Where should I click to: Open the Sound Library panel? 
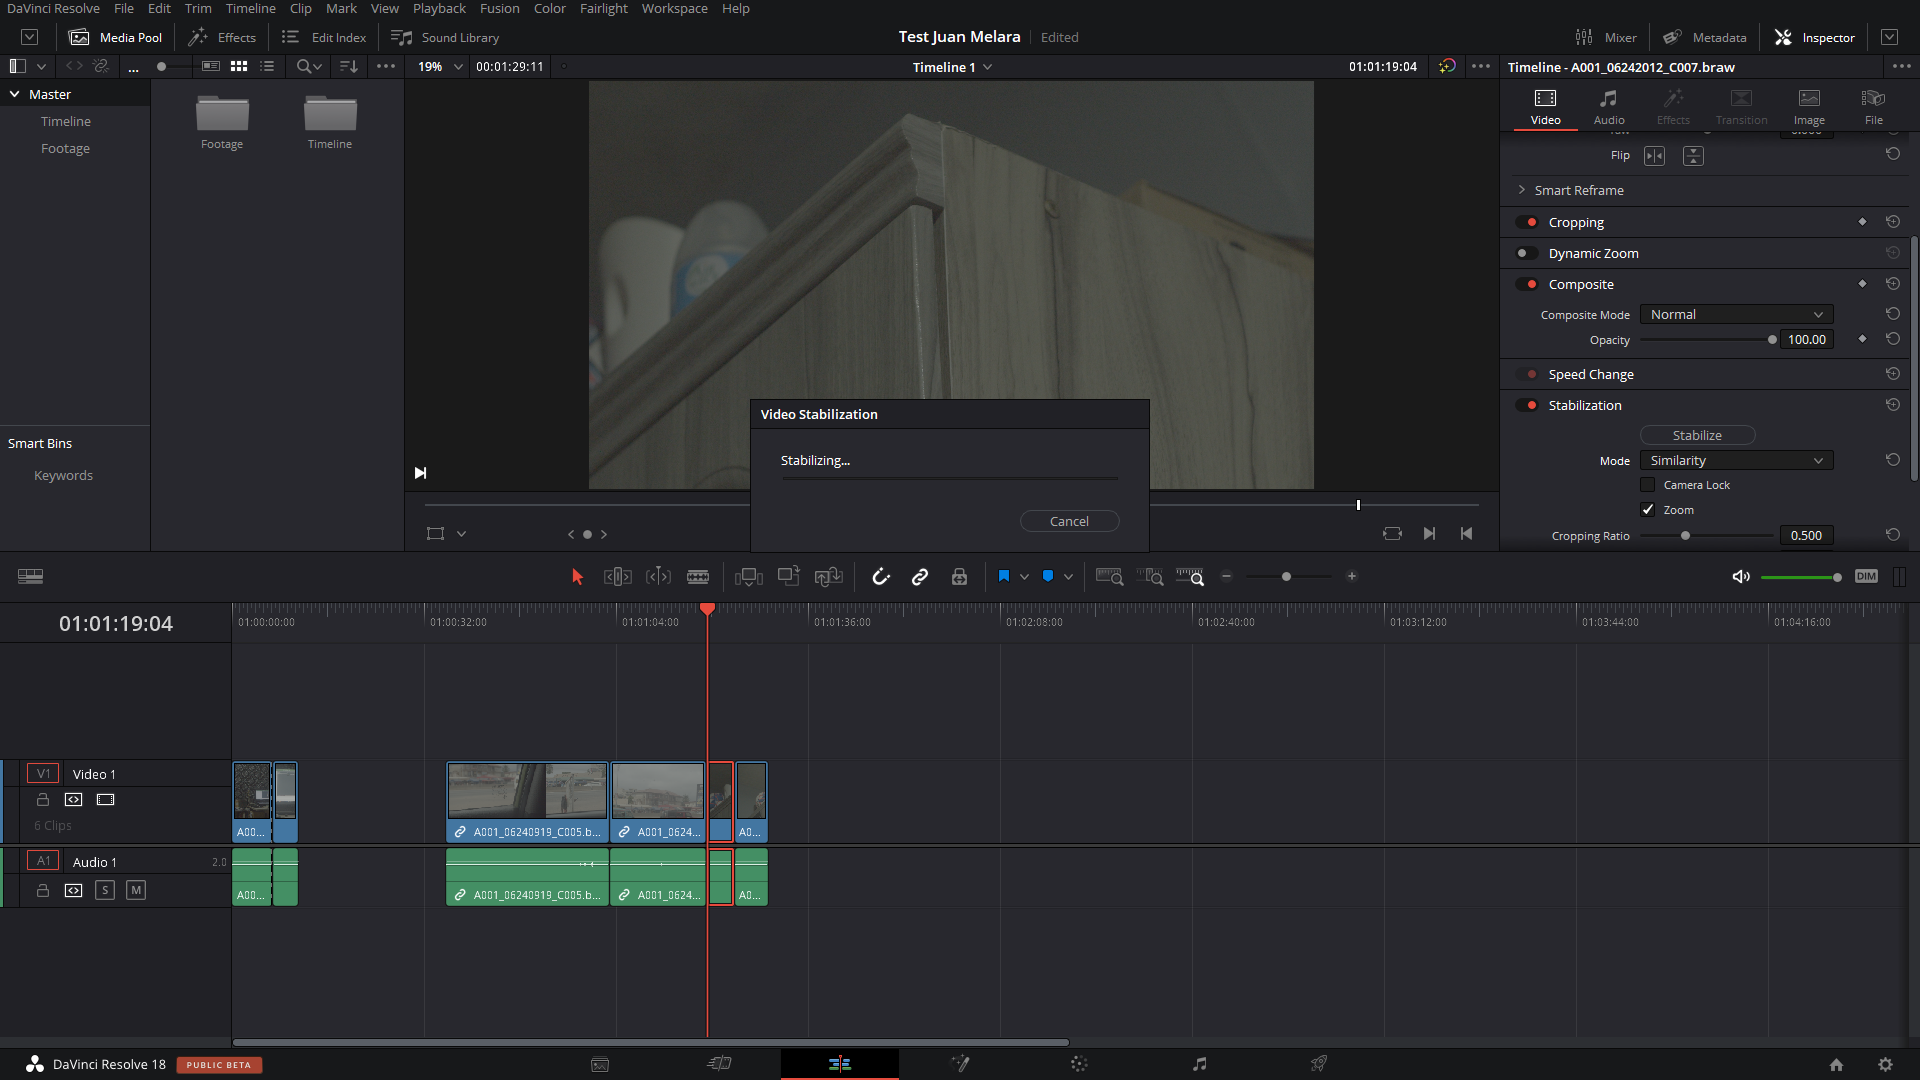445,37
